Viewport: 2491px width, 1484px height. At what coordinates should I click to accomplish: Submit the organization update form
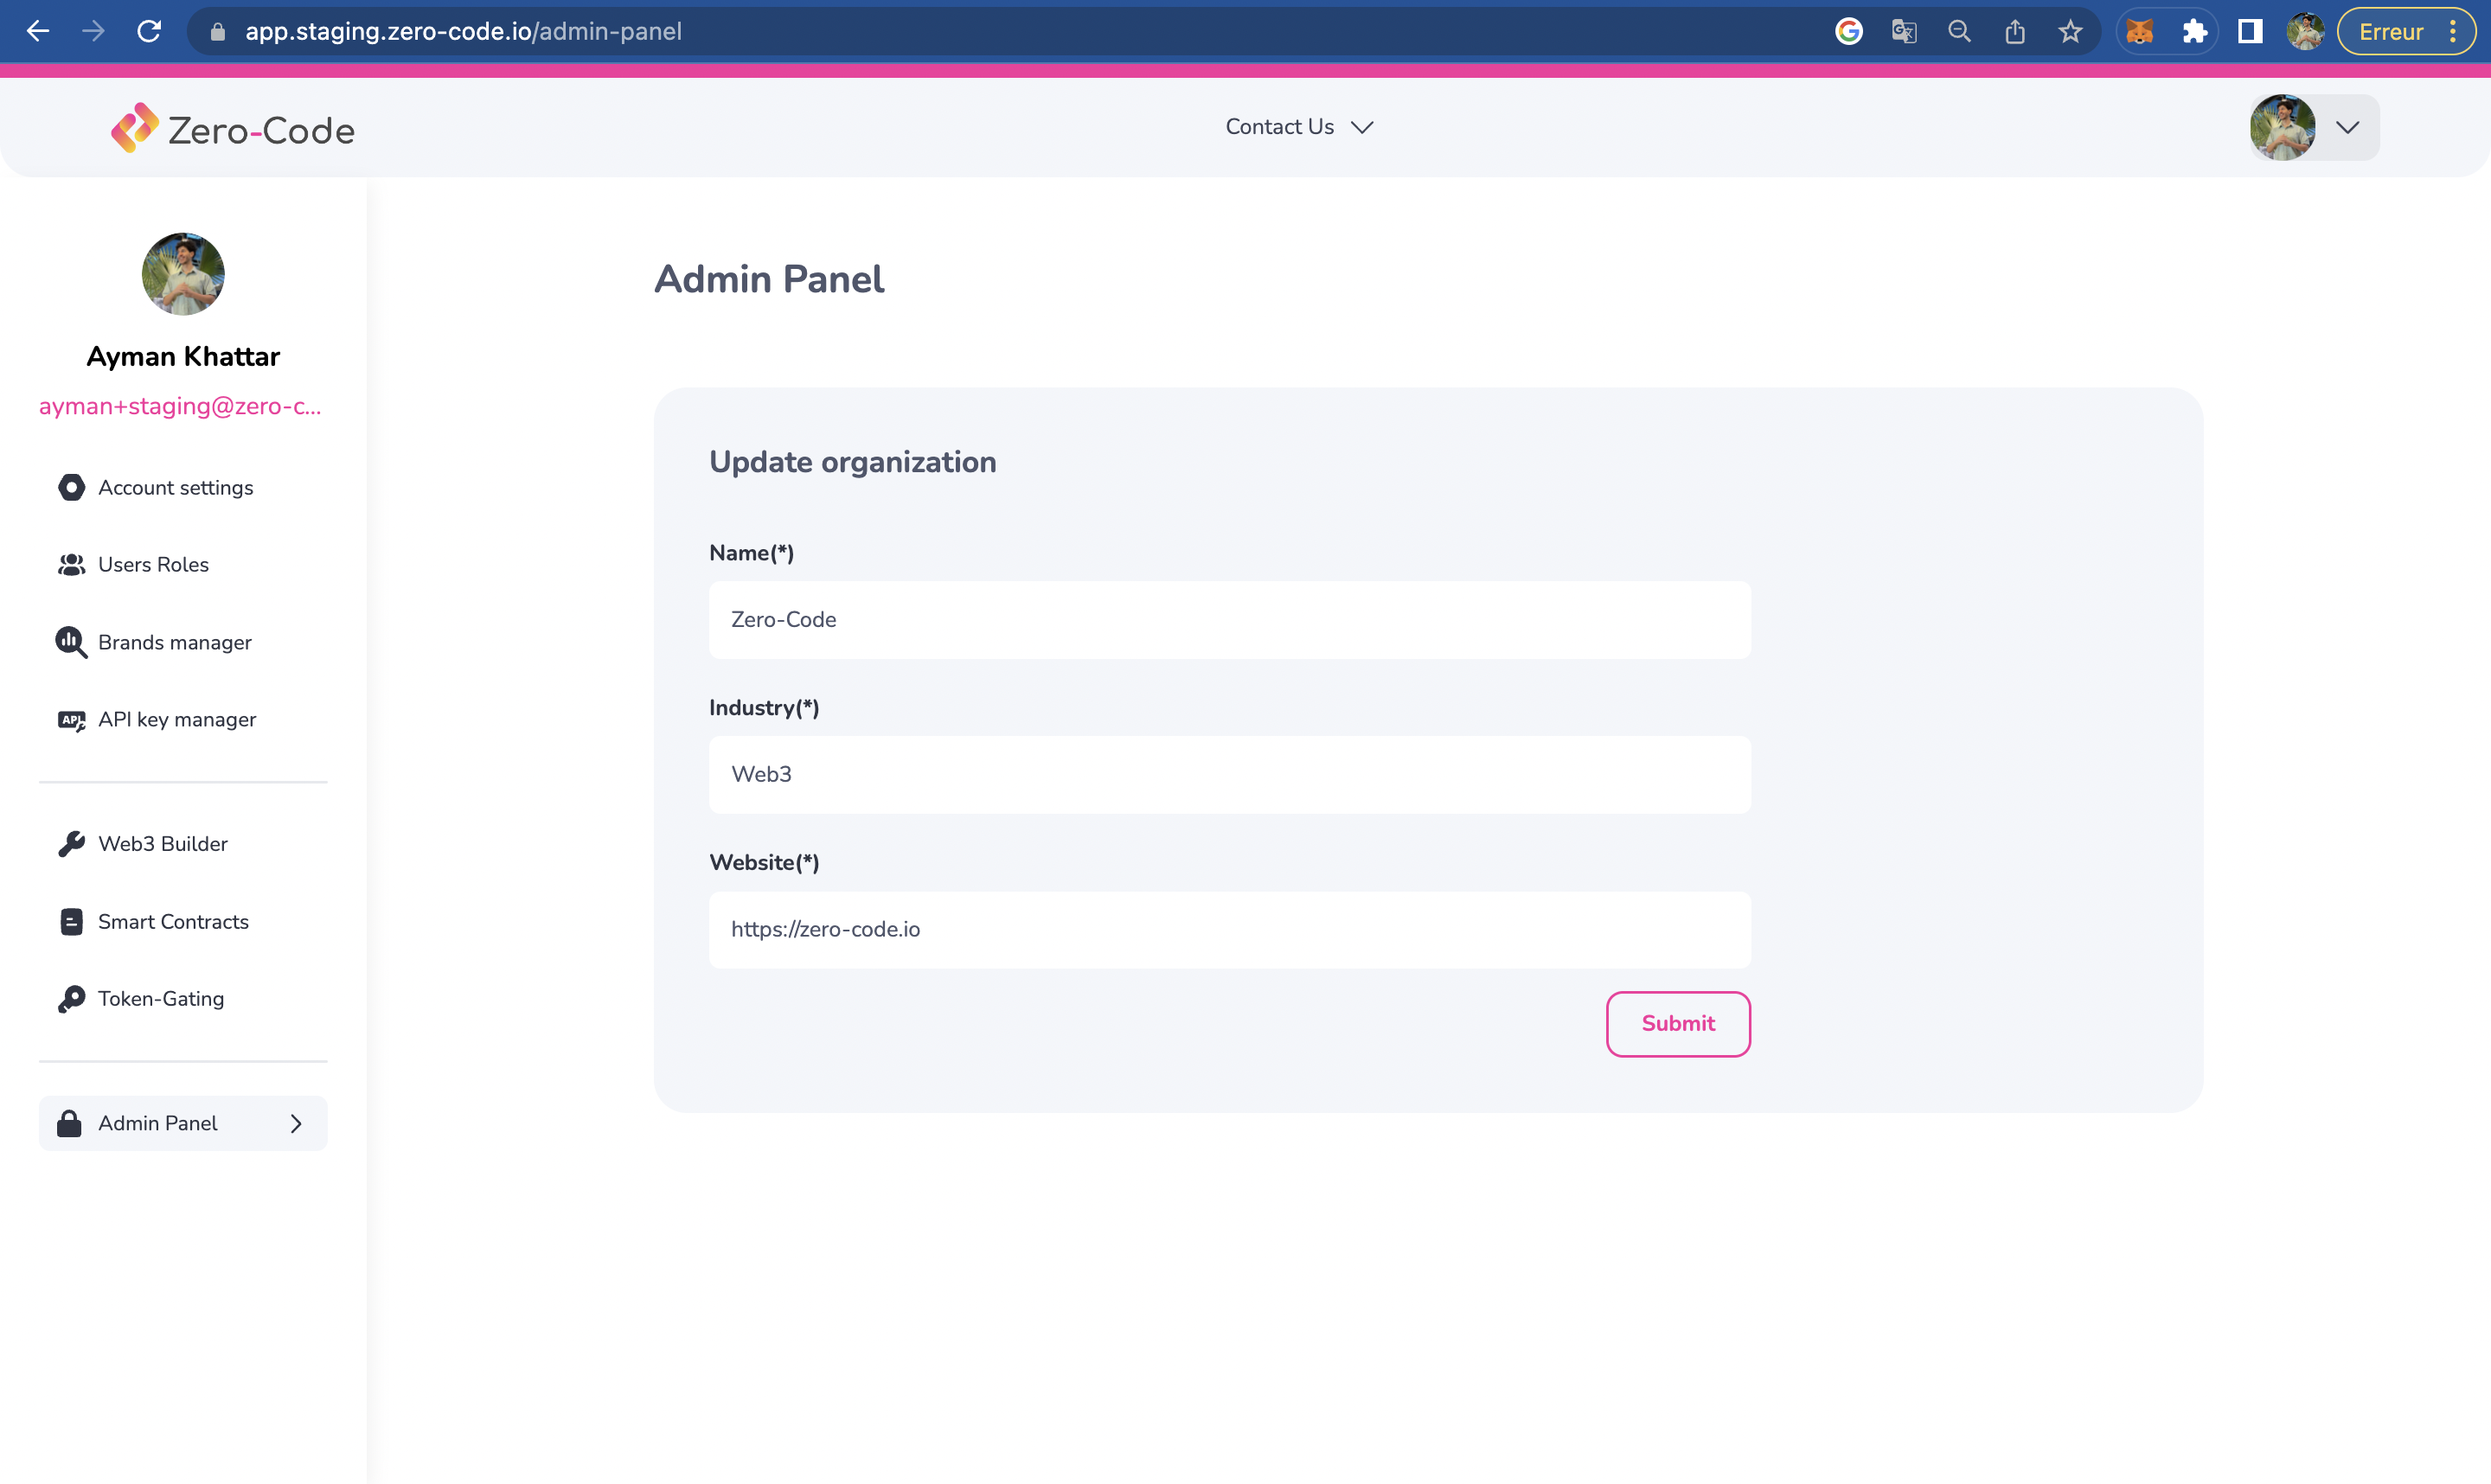pyautogui.click(x=1678, y=1023)
